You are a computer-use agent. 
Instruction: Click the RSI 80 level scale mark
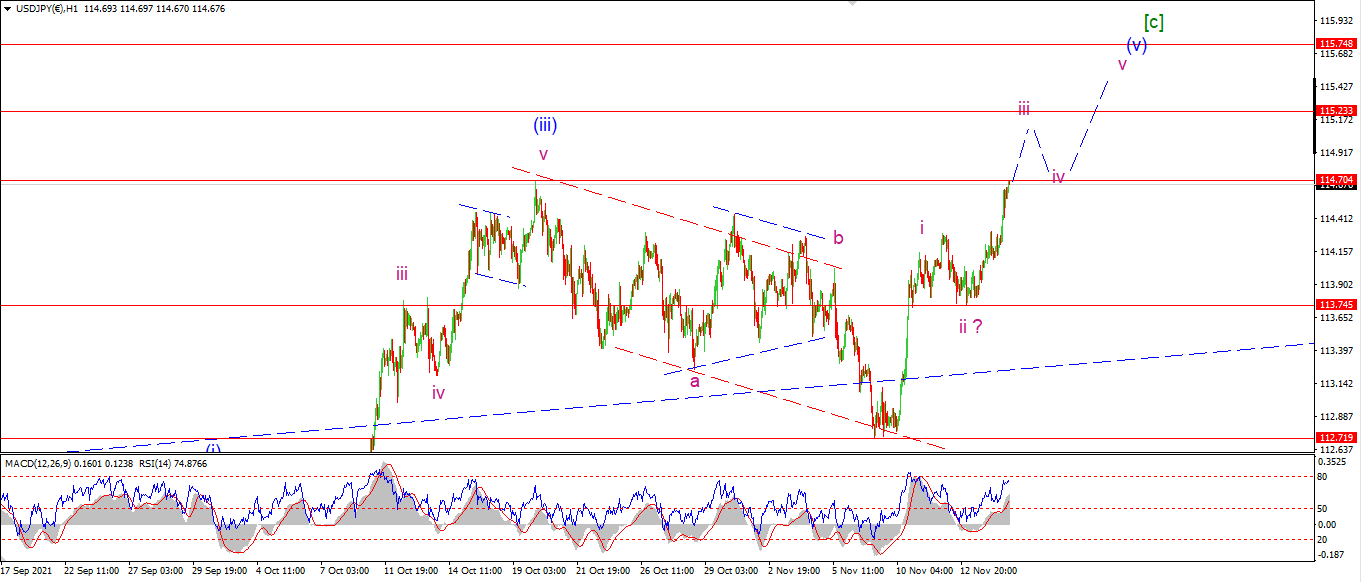[x=1325, y=477]
